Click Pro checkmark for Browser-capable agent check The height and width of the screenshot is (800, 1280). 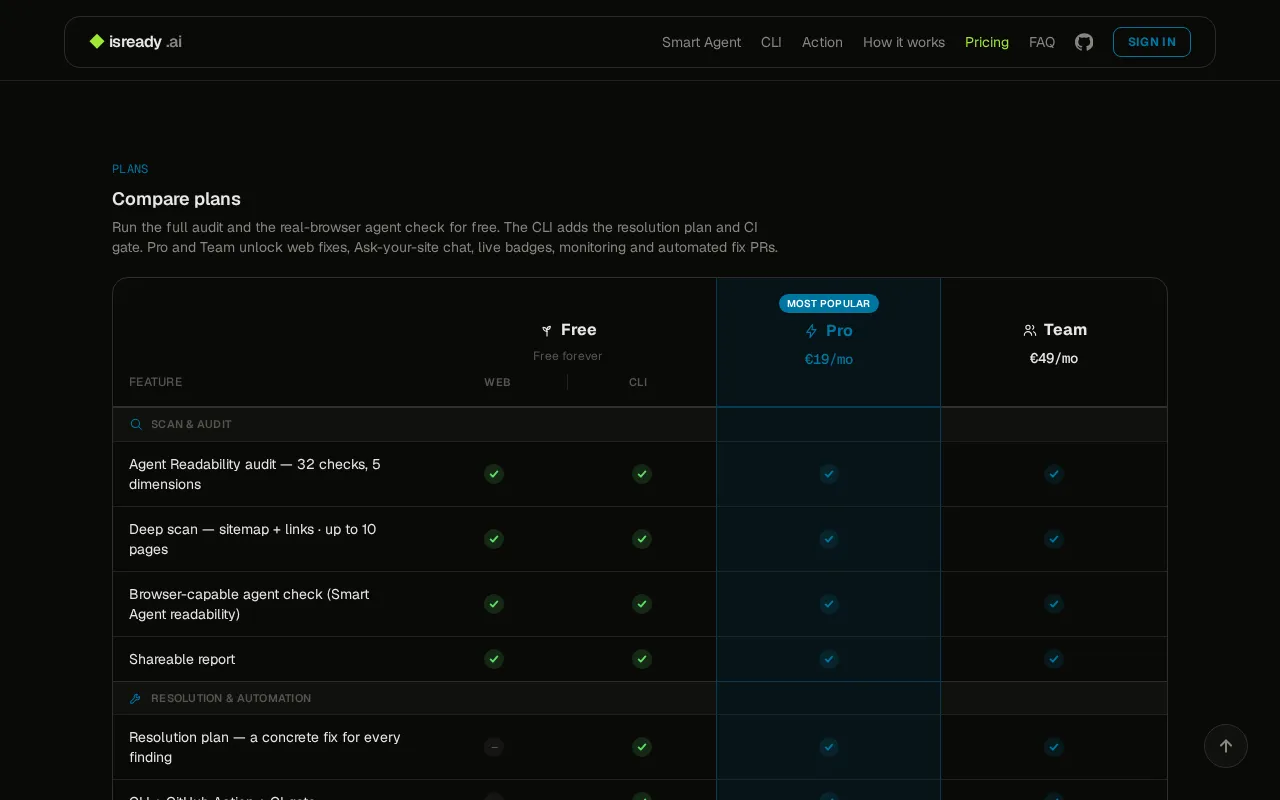pyautogui.click(x=829, y=604)
